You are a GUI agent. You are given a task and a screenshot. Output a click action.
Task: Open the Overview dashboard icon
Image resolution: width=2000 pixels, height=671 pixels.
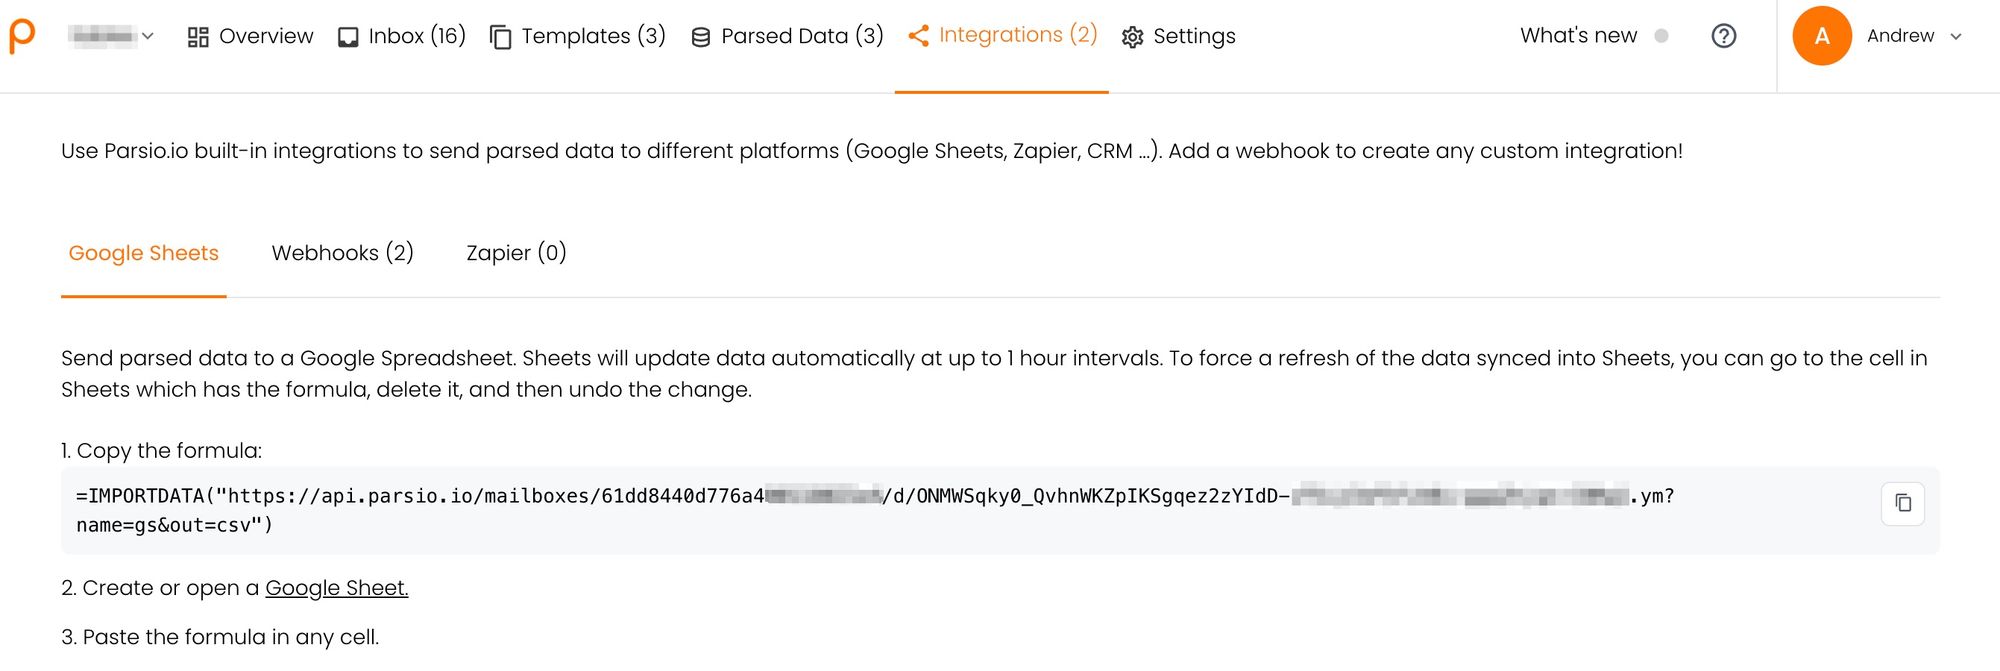(198, 37)
